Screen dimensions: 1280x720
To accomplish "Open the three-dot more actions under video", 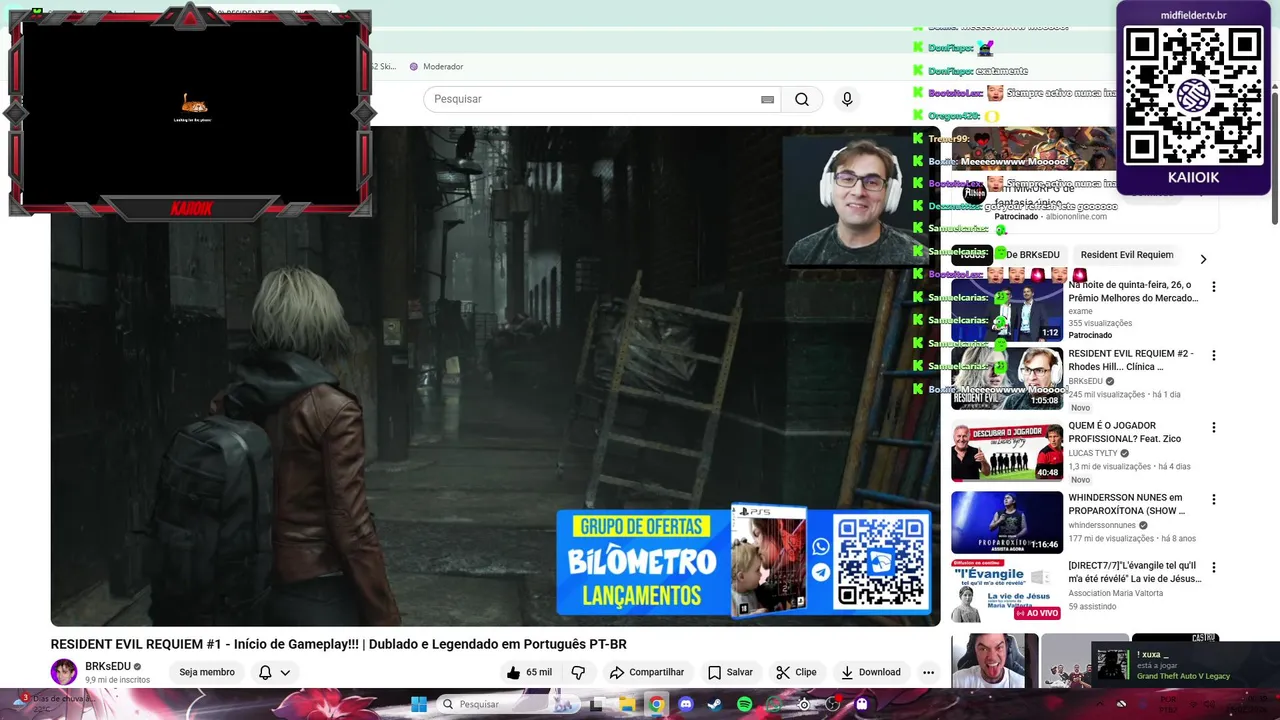I will click(928, 672).
